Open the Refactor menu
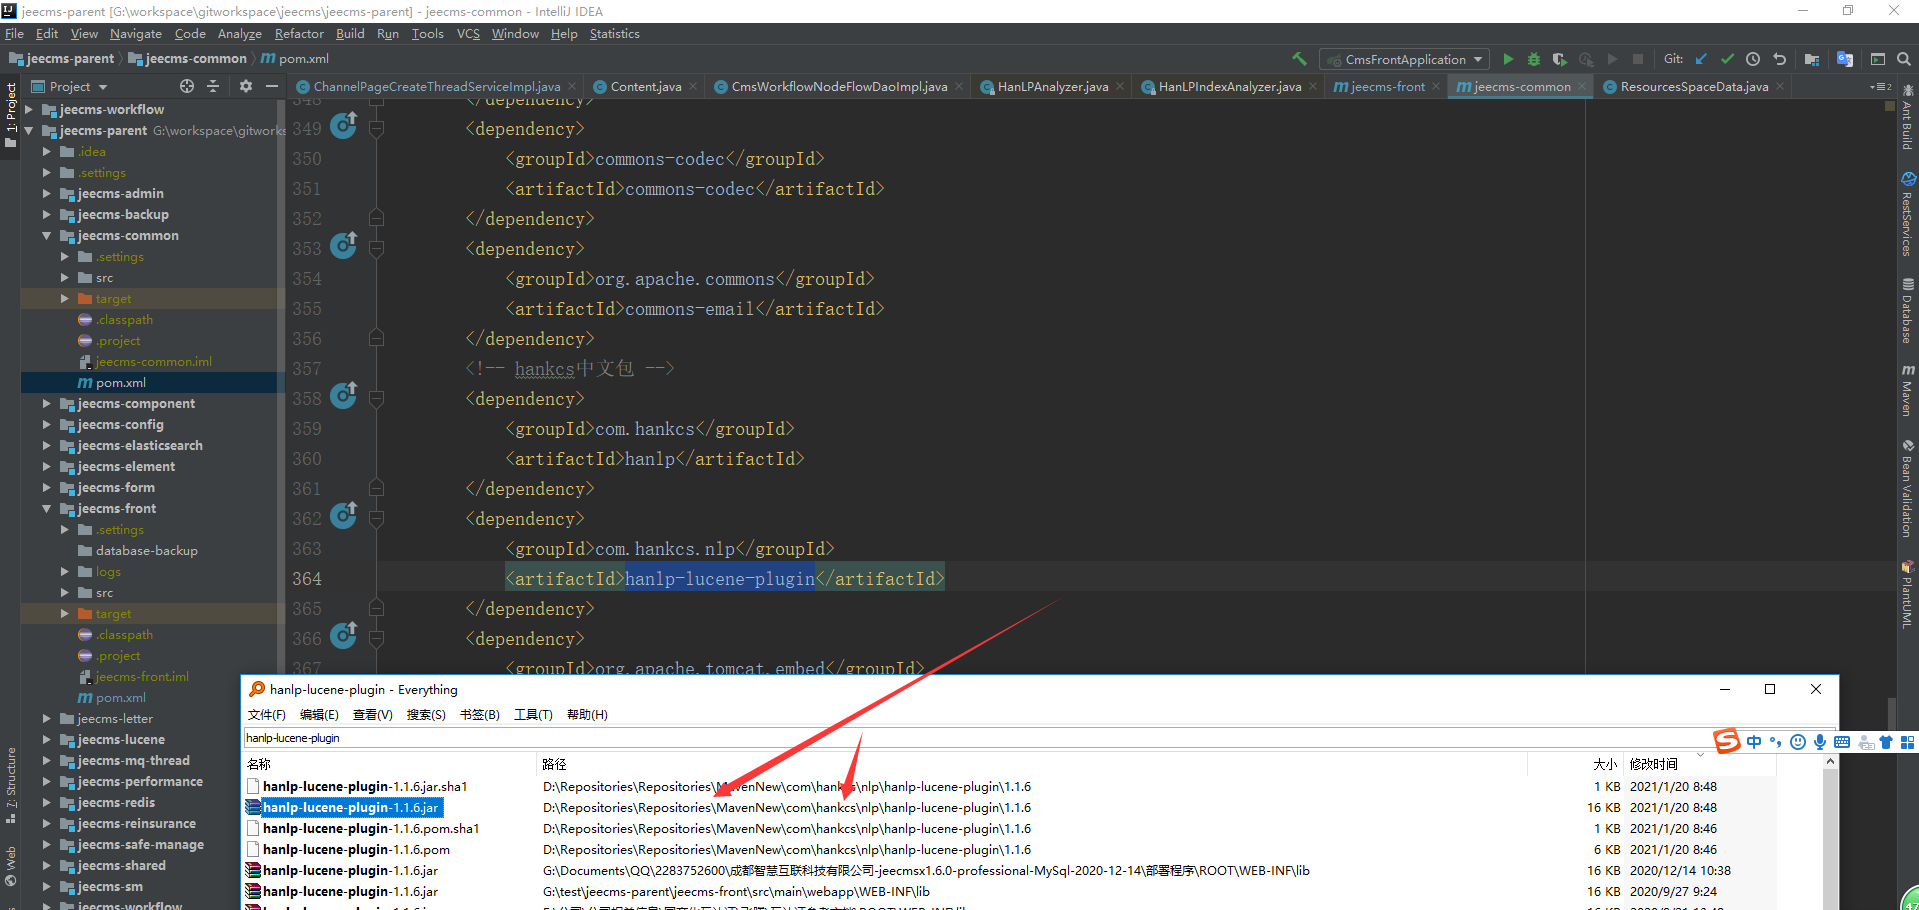1919x910 pixels. [299, 34]
